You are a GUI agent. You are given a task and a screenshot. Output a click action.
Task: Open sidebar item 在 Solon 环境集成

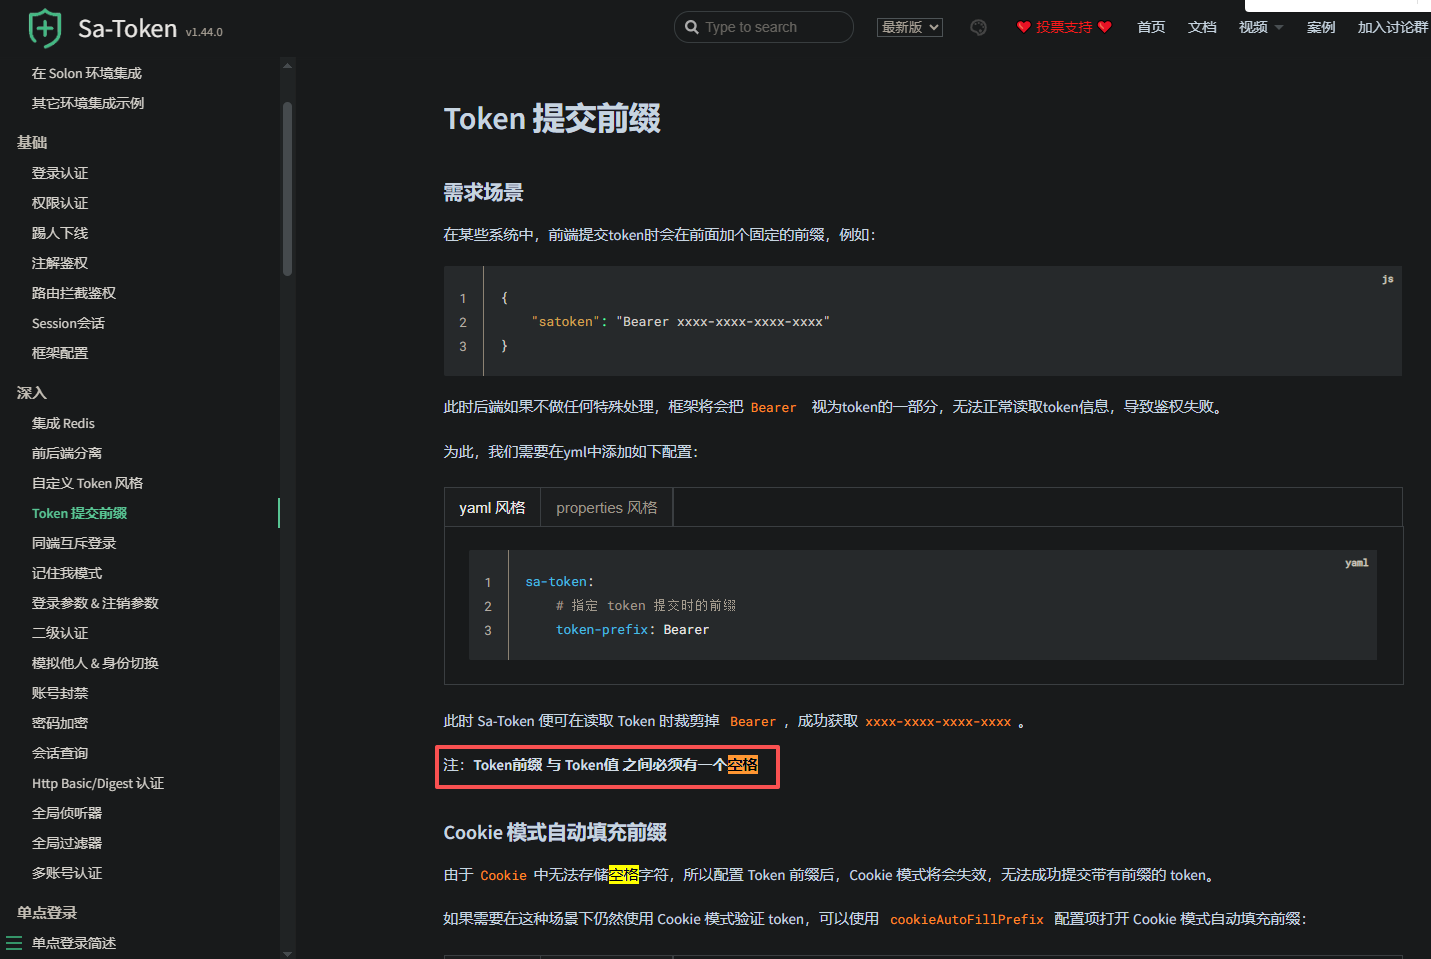(87, 73)
